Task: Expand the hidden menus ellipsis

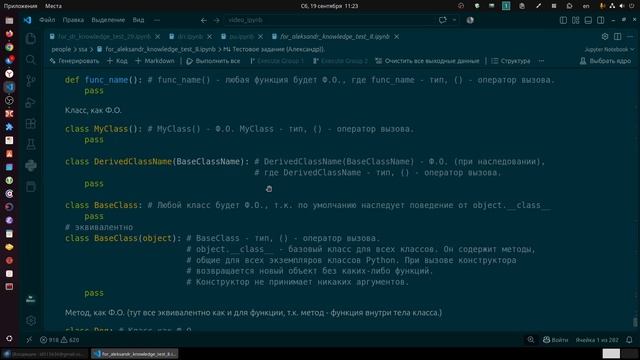Action: pyautogui.click(x=157, y=20)
